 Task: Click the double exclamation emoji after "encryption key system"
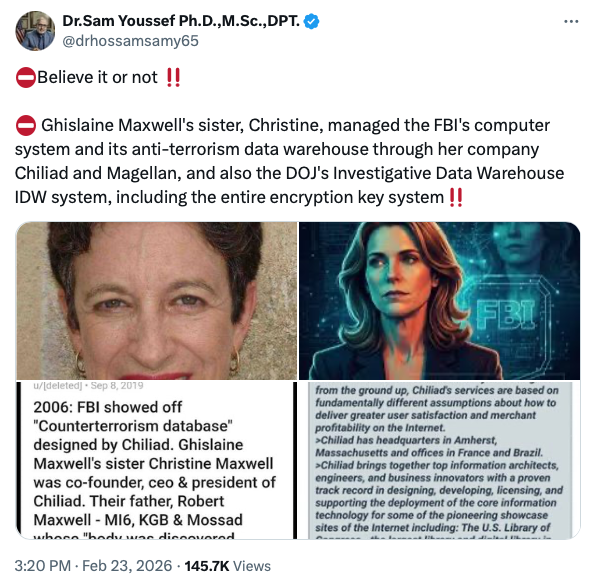[x=456, y=198]
